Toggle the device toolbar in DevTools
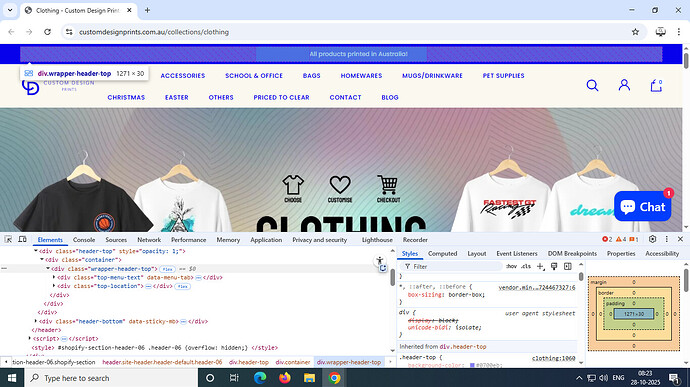690x387 pixels. click(22, 240)
